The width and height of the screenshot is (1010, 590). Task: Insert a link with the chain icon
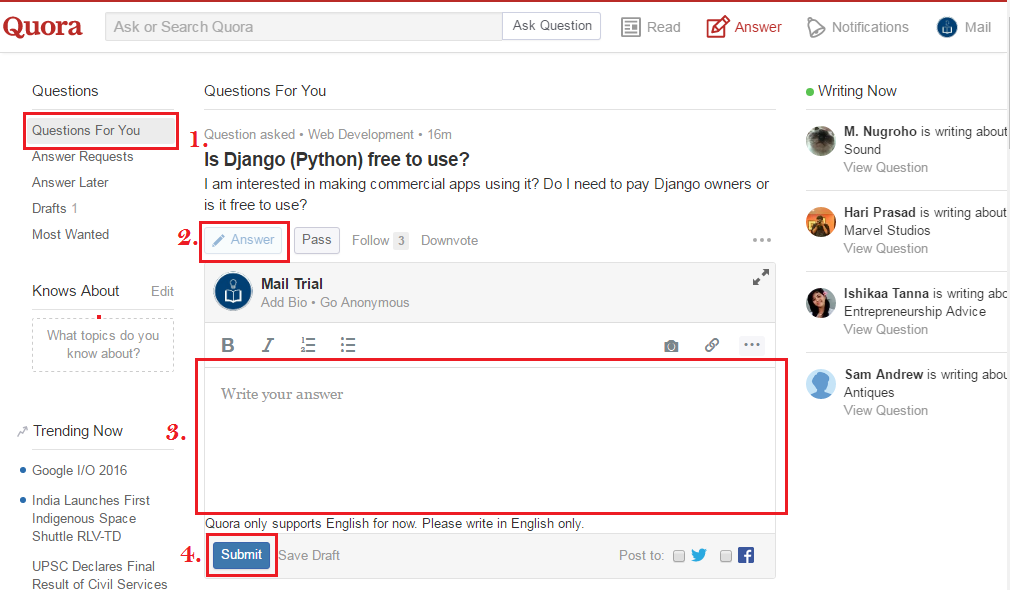tap(712, 345)
